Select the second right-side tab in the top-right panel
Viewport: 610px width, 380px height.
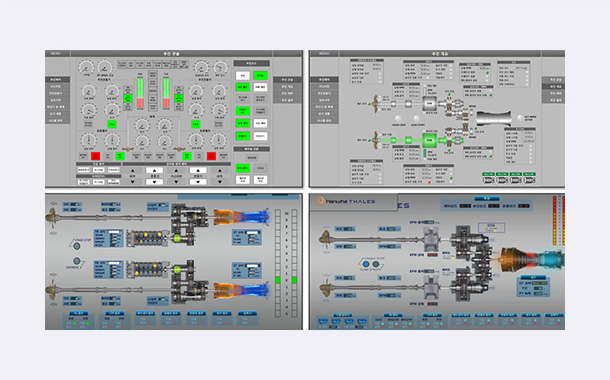tap(553, 86)
